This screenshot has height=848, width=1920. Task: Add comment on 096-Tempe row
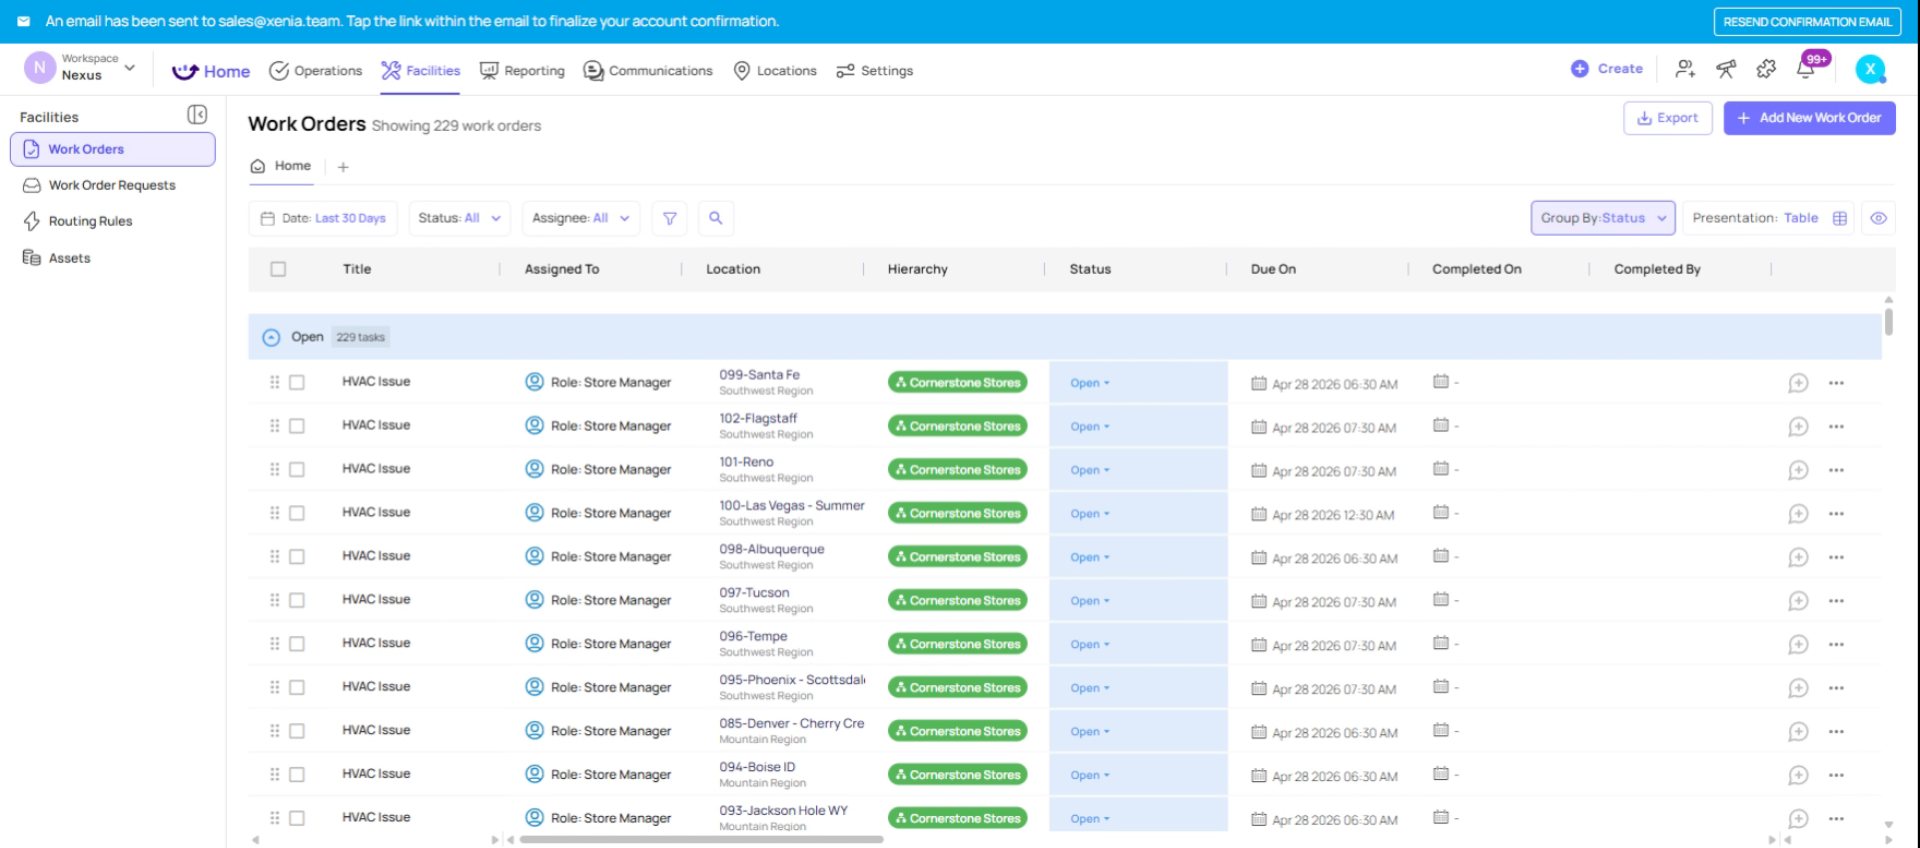tap(1798, 644)
